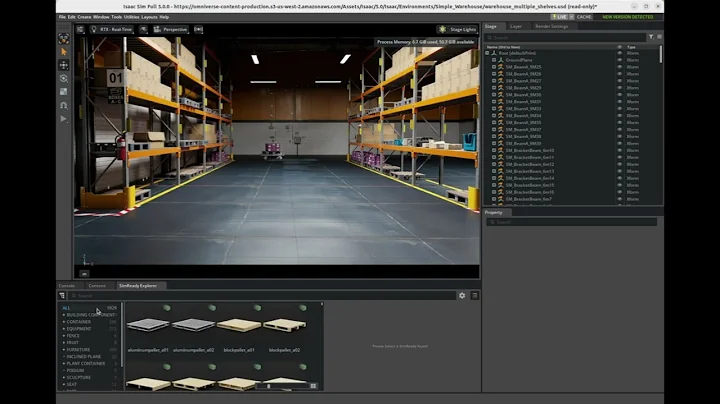Expand the CONTAINER category
Viewport: 720px width, 404px height.
64,322
